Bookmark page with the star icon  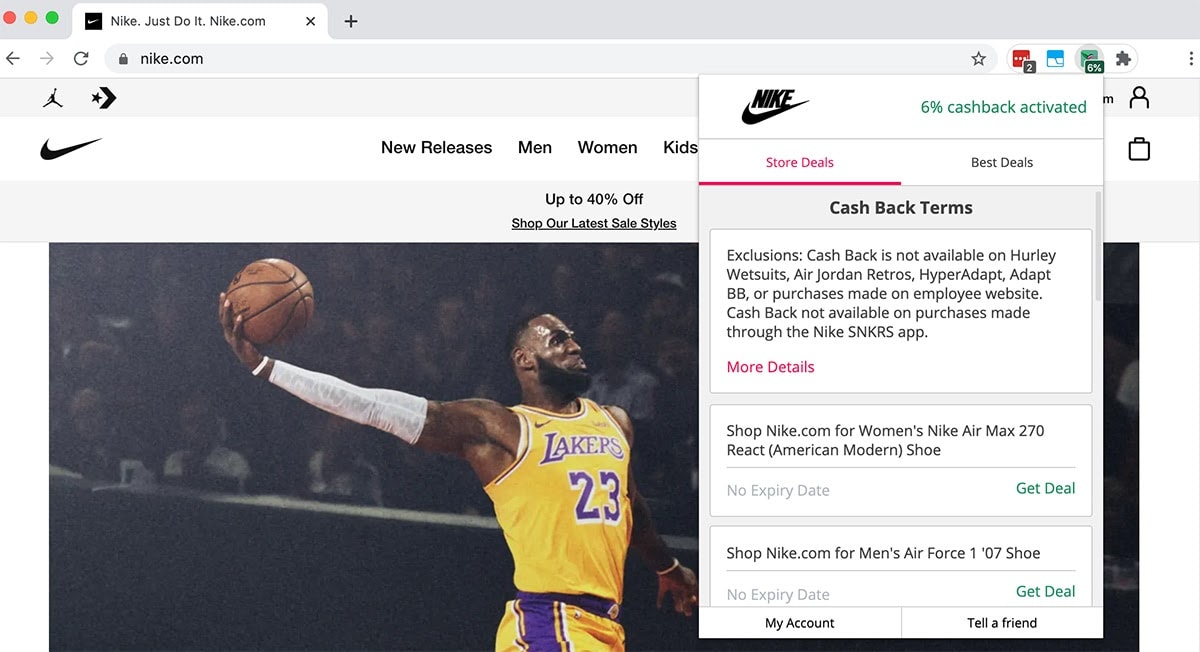pyautogui.click(x=978, y=59)
